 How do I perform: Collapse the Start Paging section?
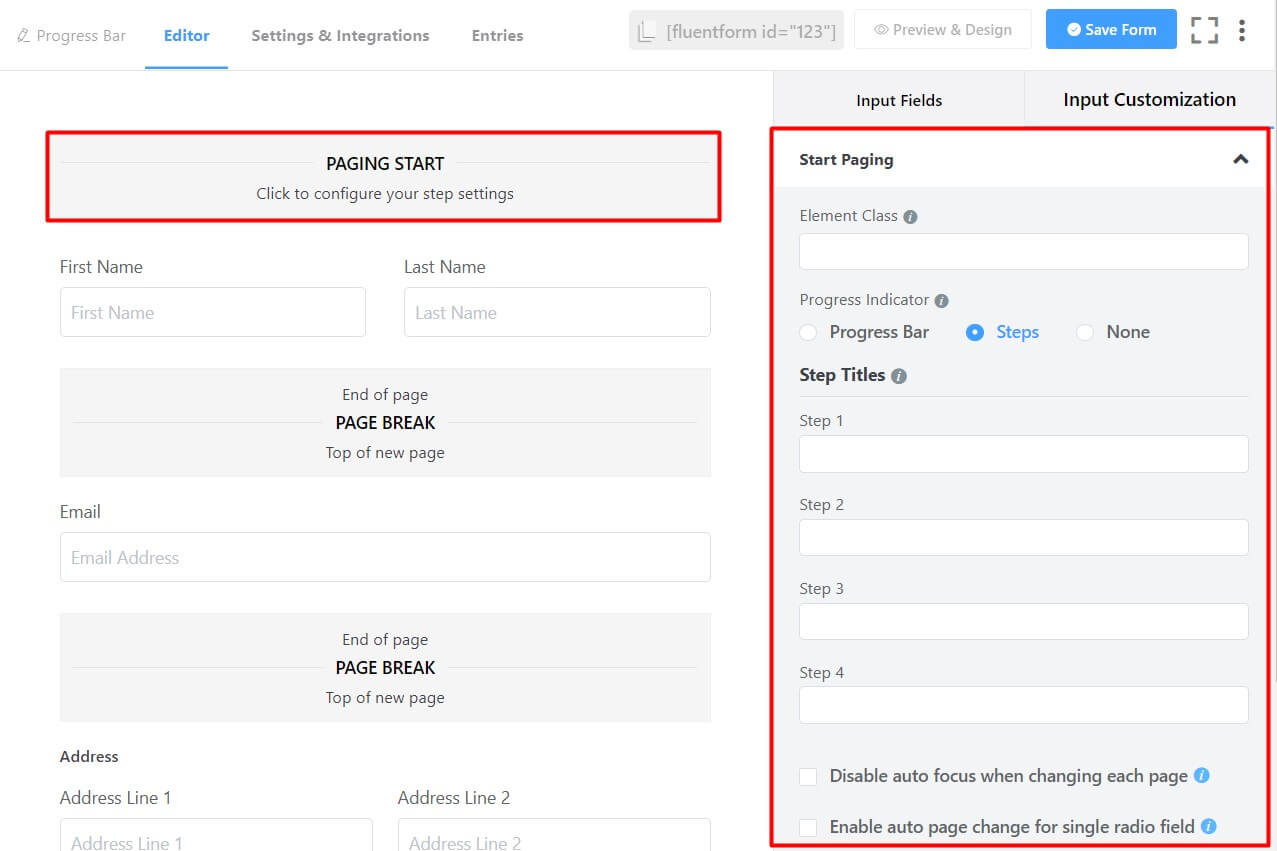pyautogui.click(x=1240, y=158)
